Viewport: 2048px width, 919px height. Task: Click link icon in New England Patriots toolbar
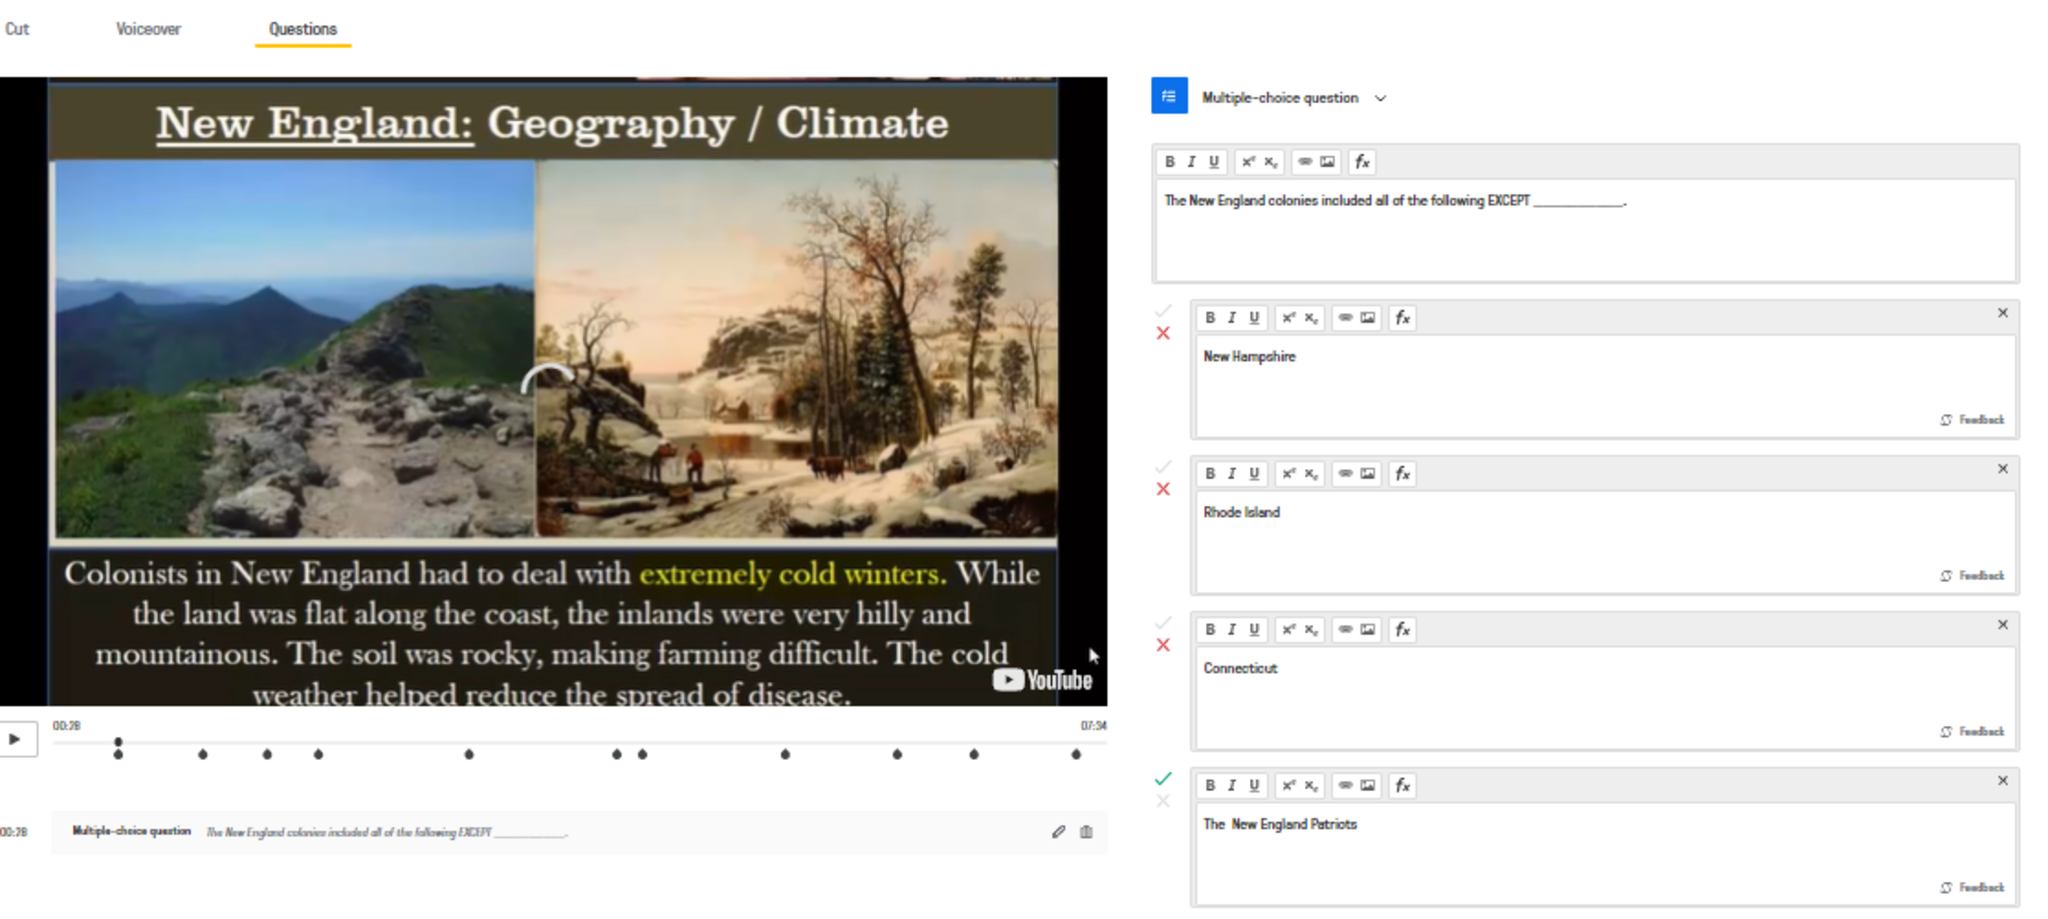(1345, 786)
